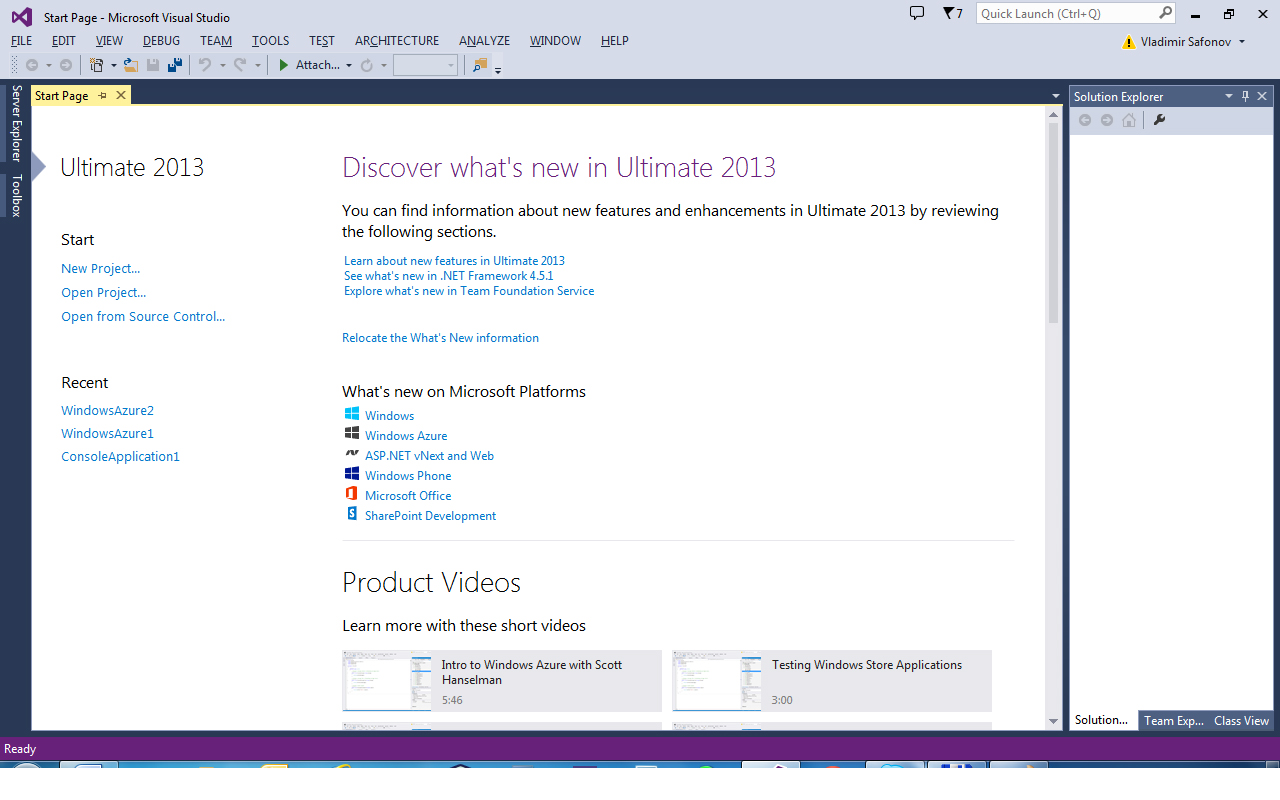Click the Forward arrow in Solution Explorer
The image size is (1280, 800).
coord(1107,120)
